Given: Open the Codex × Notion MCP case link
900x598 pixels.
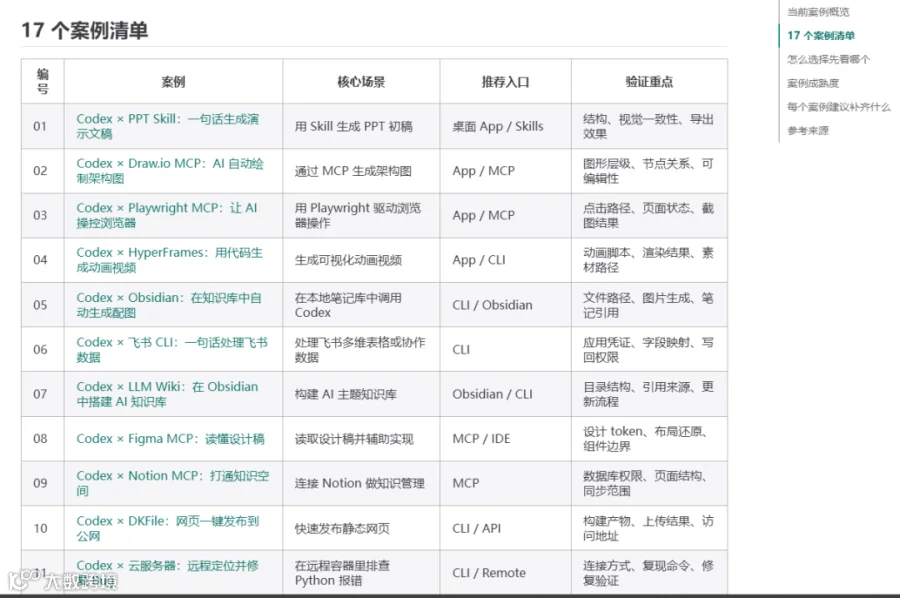Looking at the screenshot, I should pyautogui.click(x=173, y=483).
